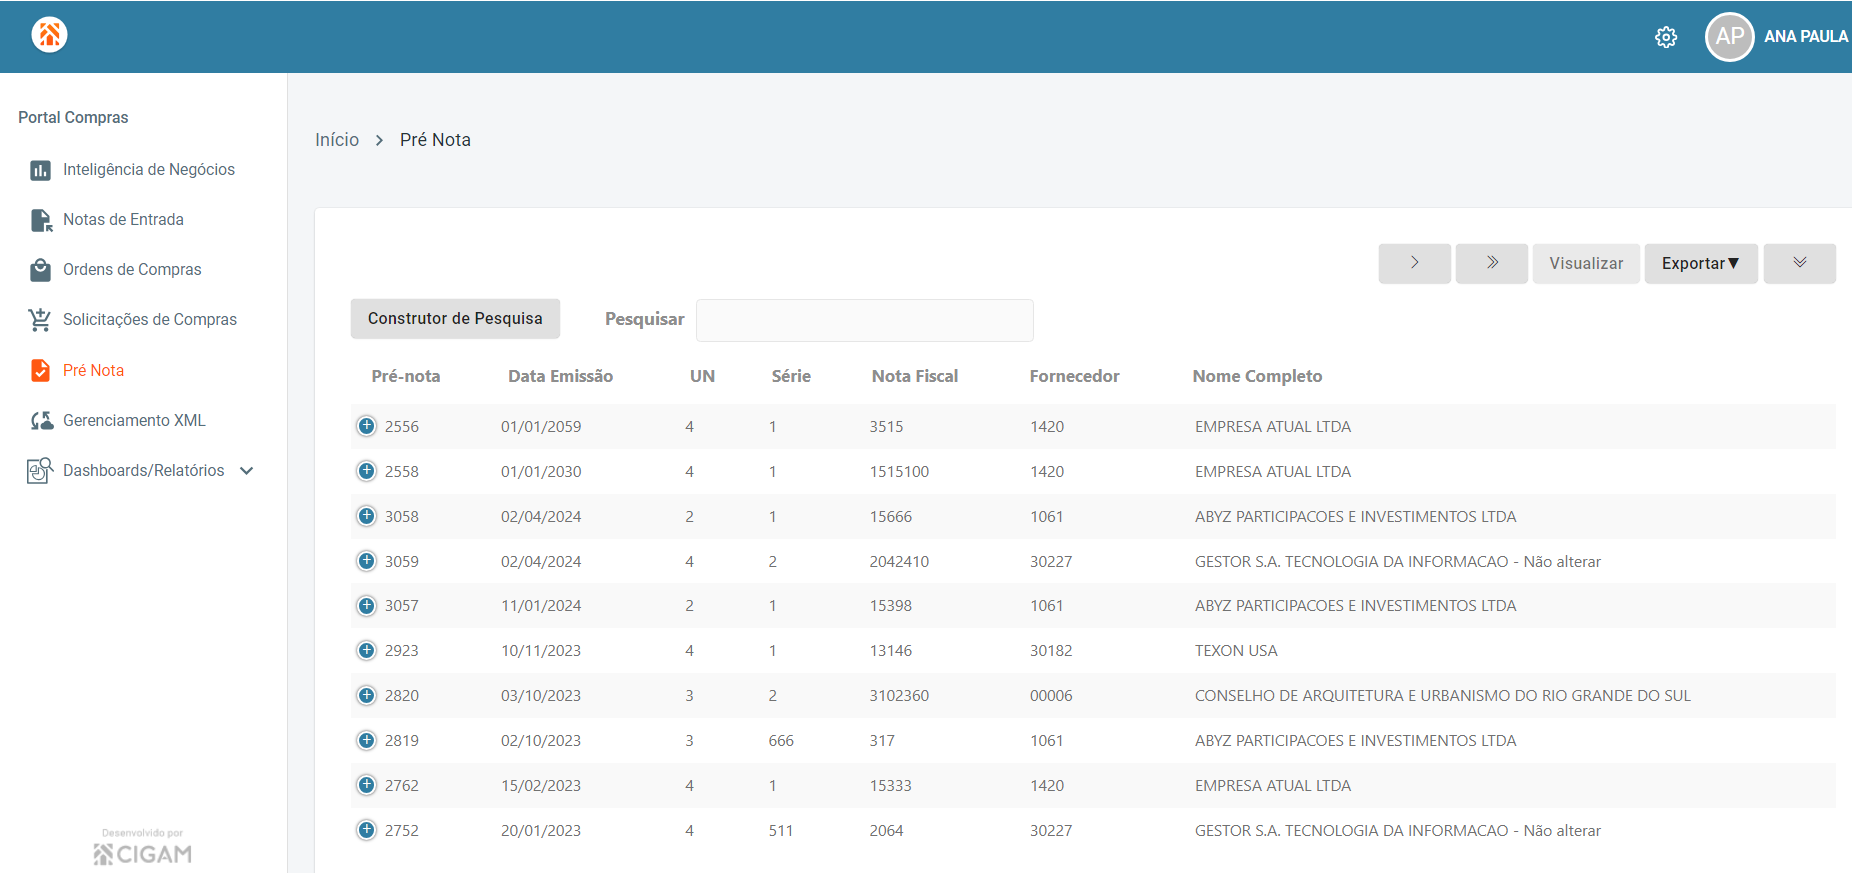
Task: Click fornecedor code 00006
Action: [x=1051, y=696]
